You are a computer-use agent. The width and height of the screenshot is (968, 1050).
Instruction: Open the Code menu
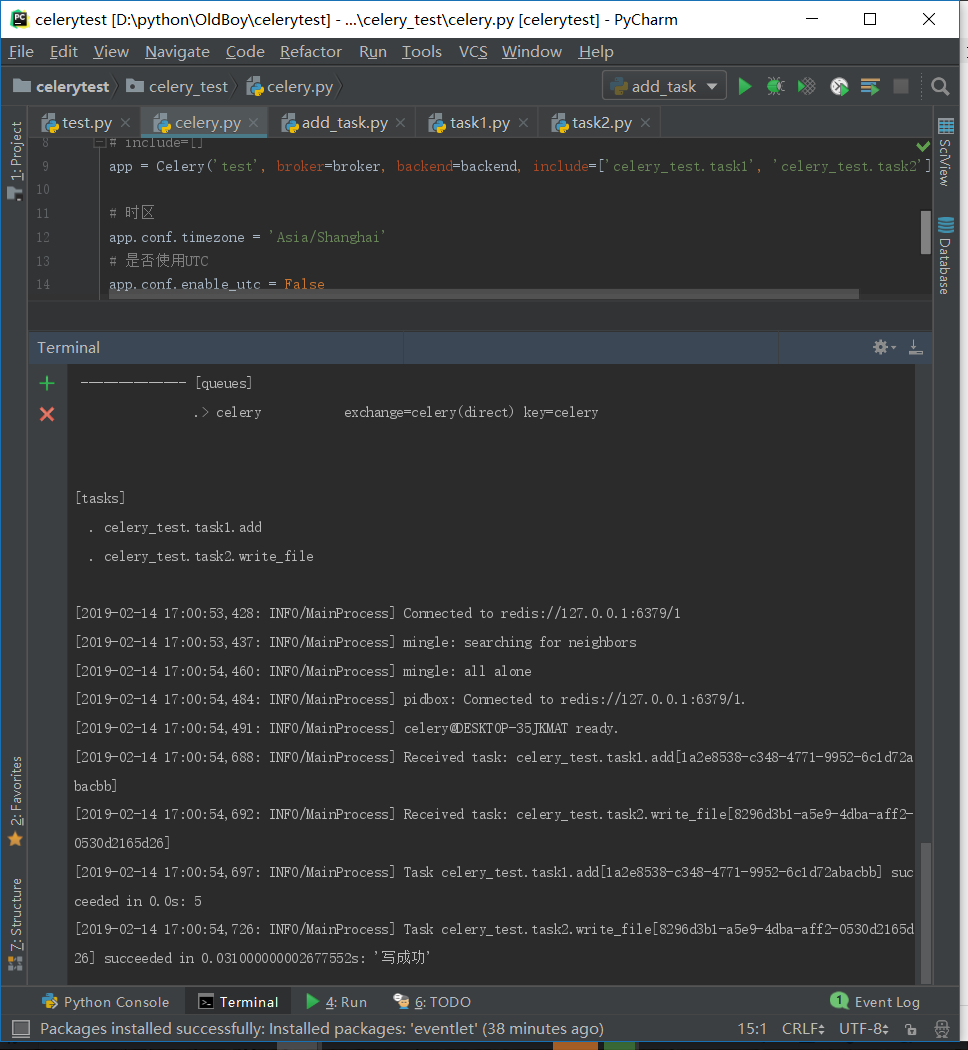245,52
